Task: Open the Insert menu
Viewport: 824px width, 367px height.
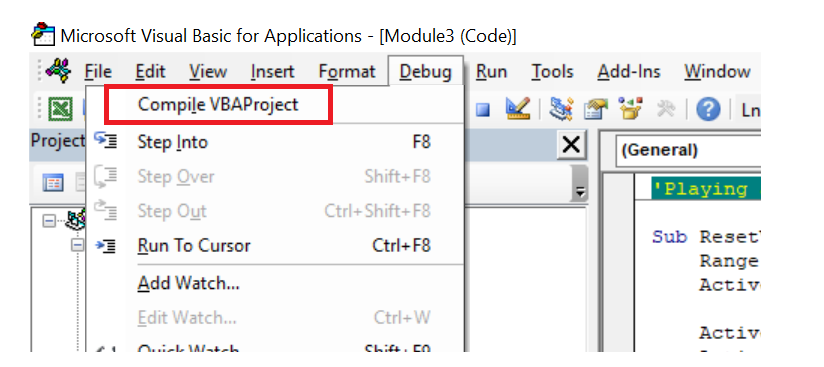Action: pos(272,72)
